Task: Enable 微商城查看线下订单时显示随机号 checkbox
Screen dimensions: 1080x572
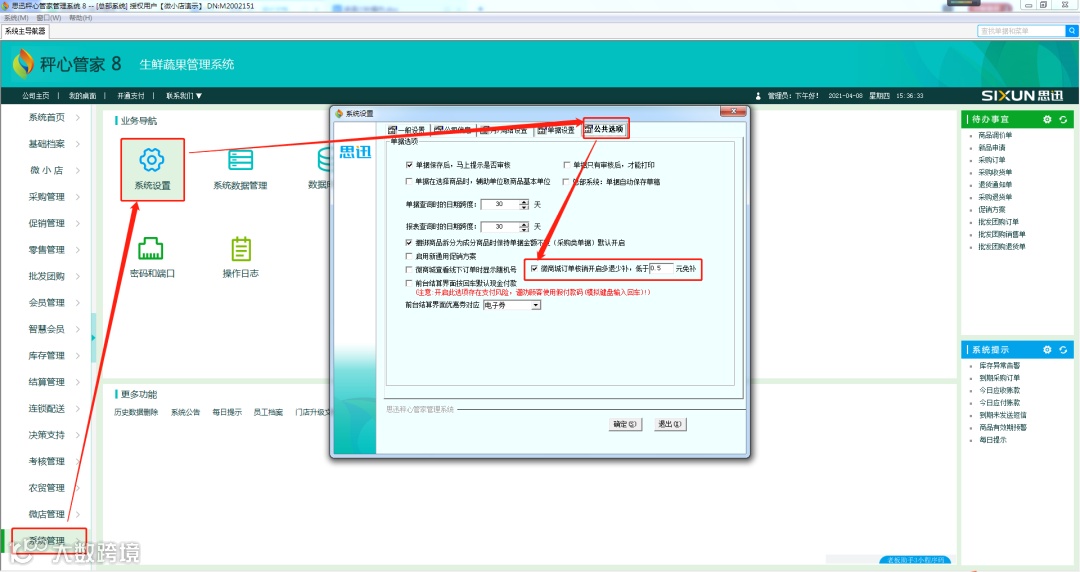Action: (x=409, y=269)
